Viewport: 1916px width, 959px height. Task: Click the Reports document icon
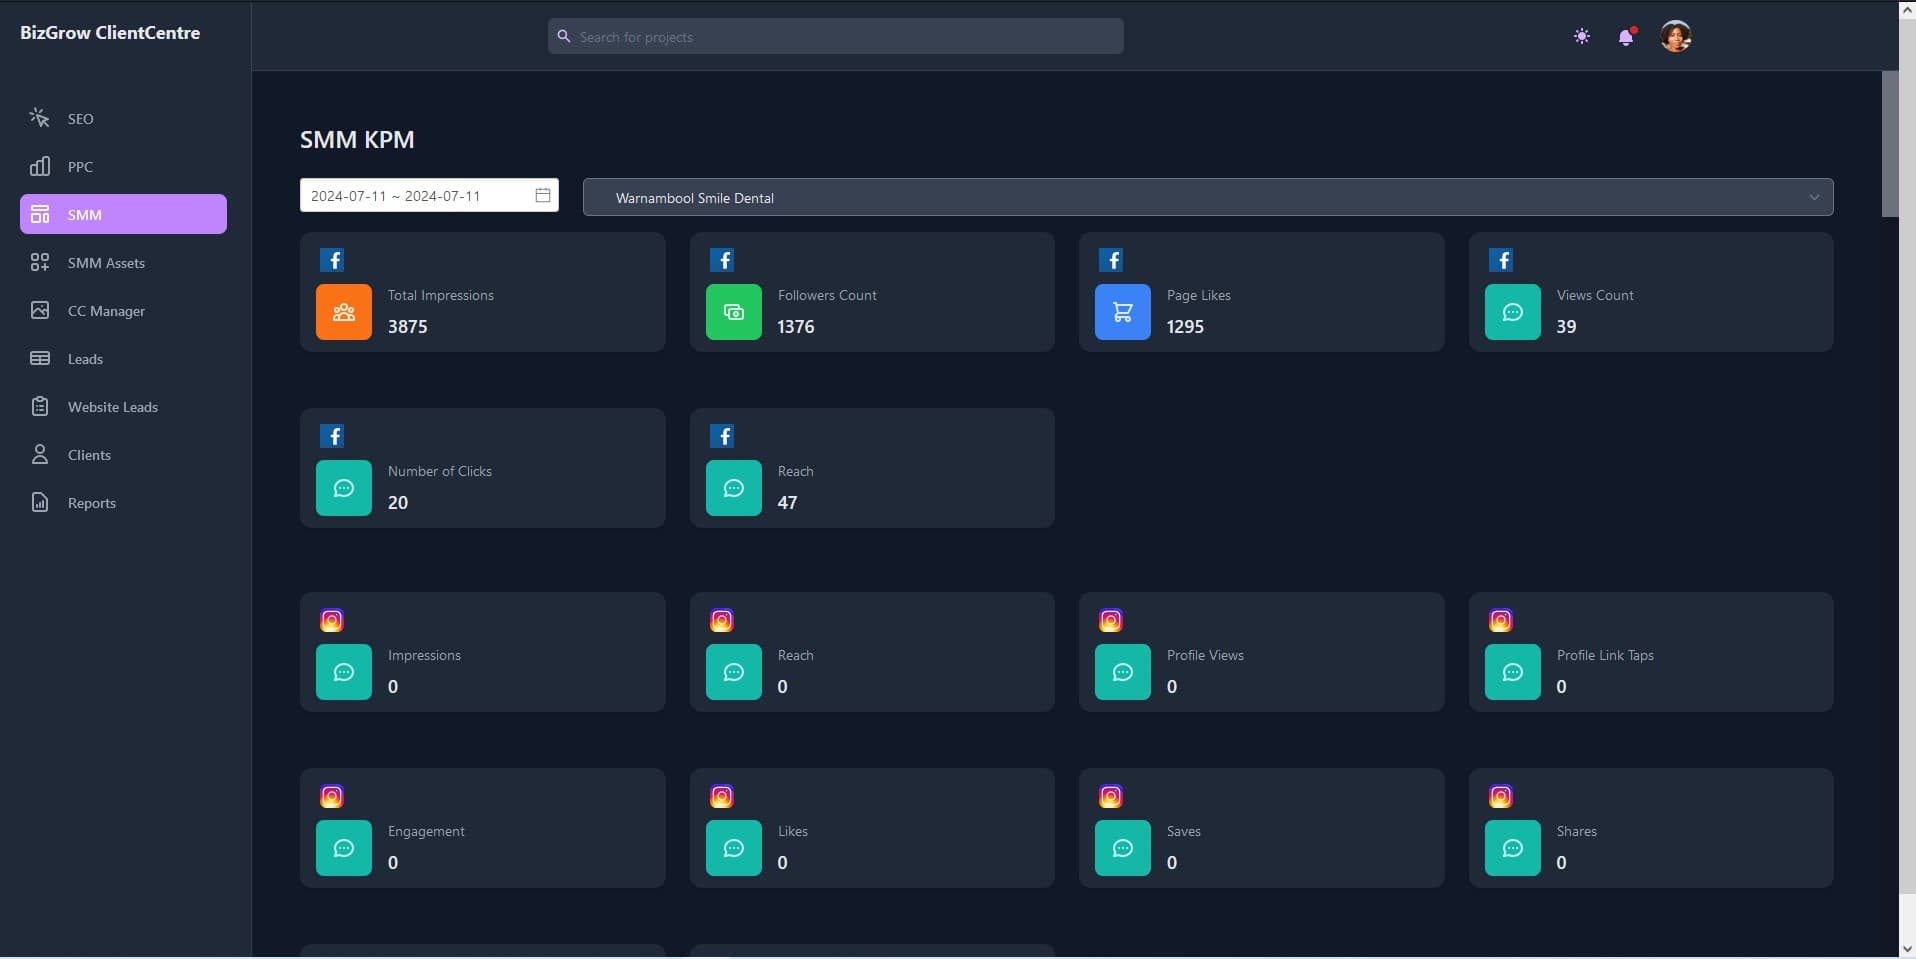point(40,502)
